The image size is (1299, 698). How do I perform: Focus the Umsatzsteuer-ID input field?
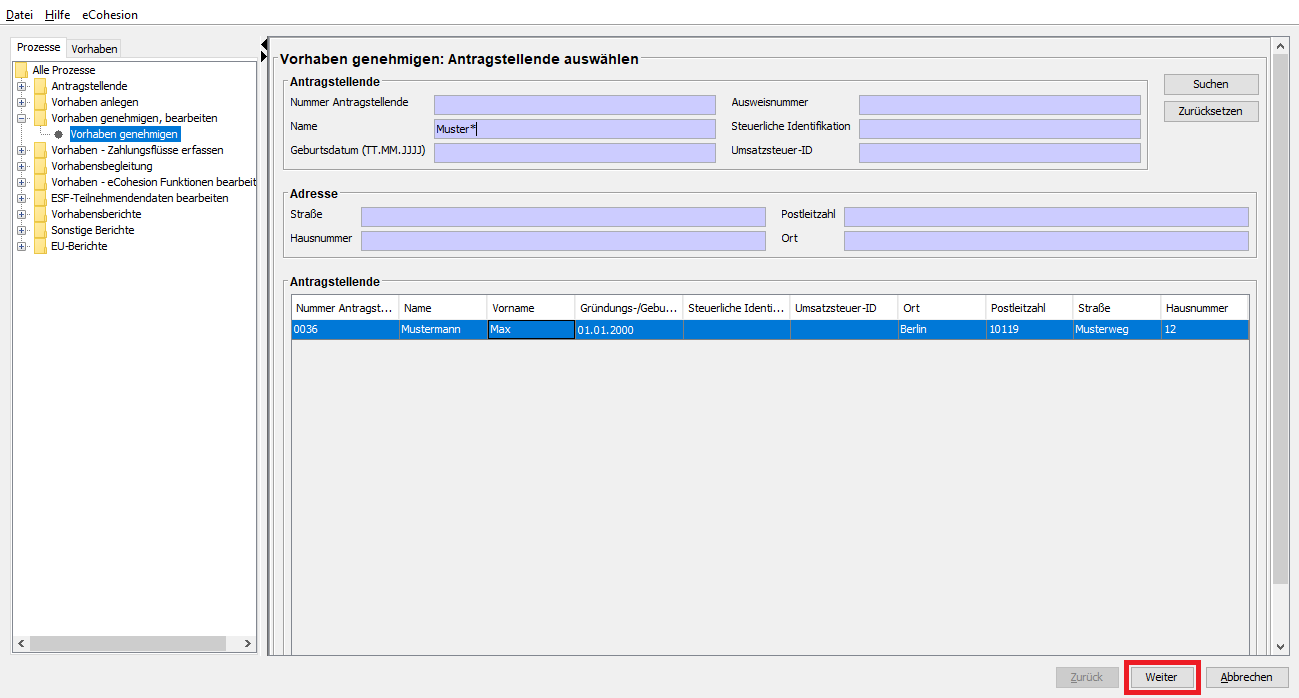1000,153
